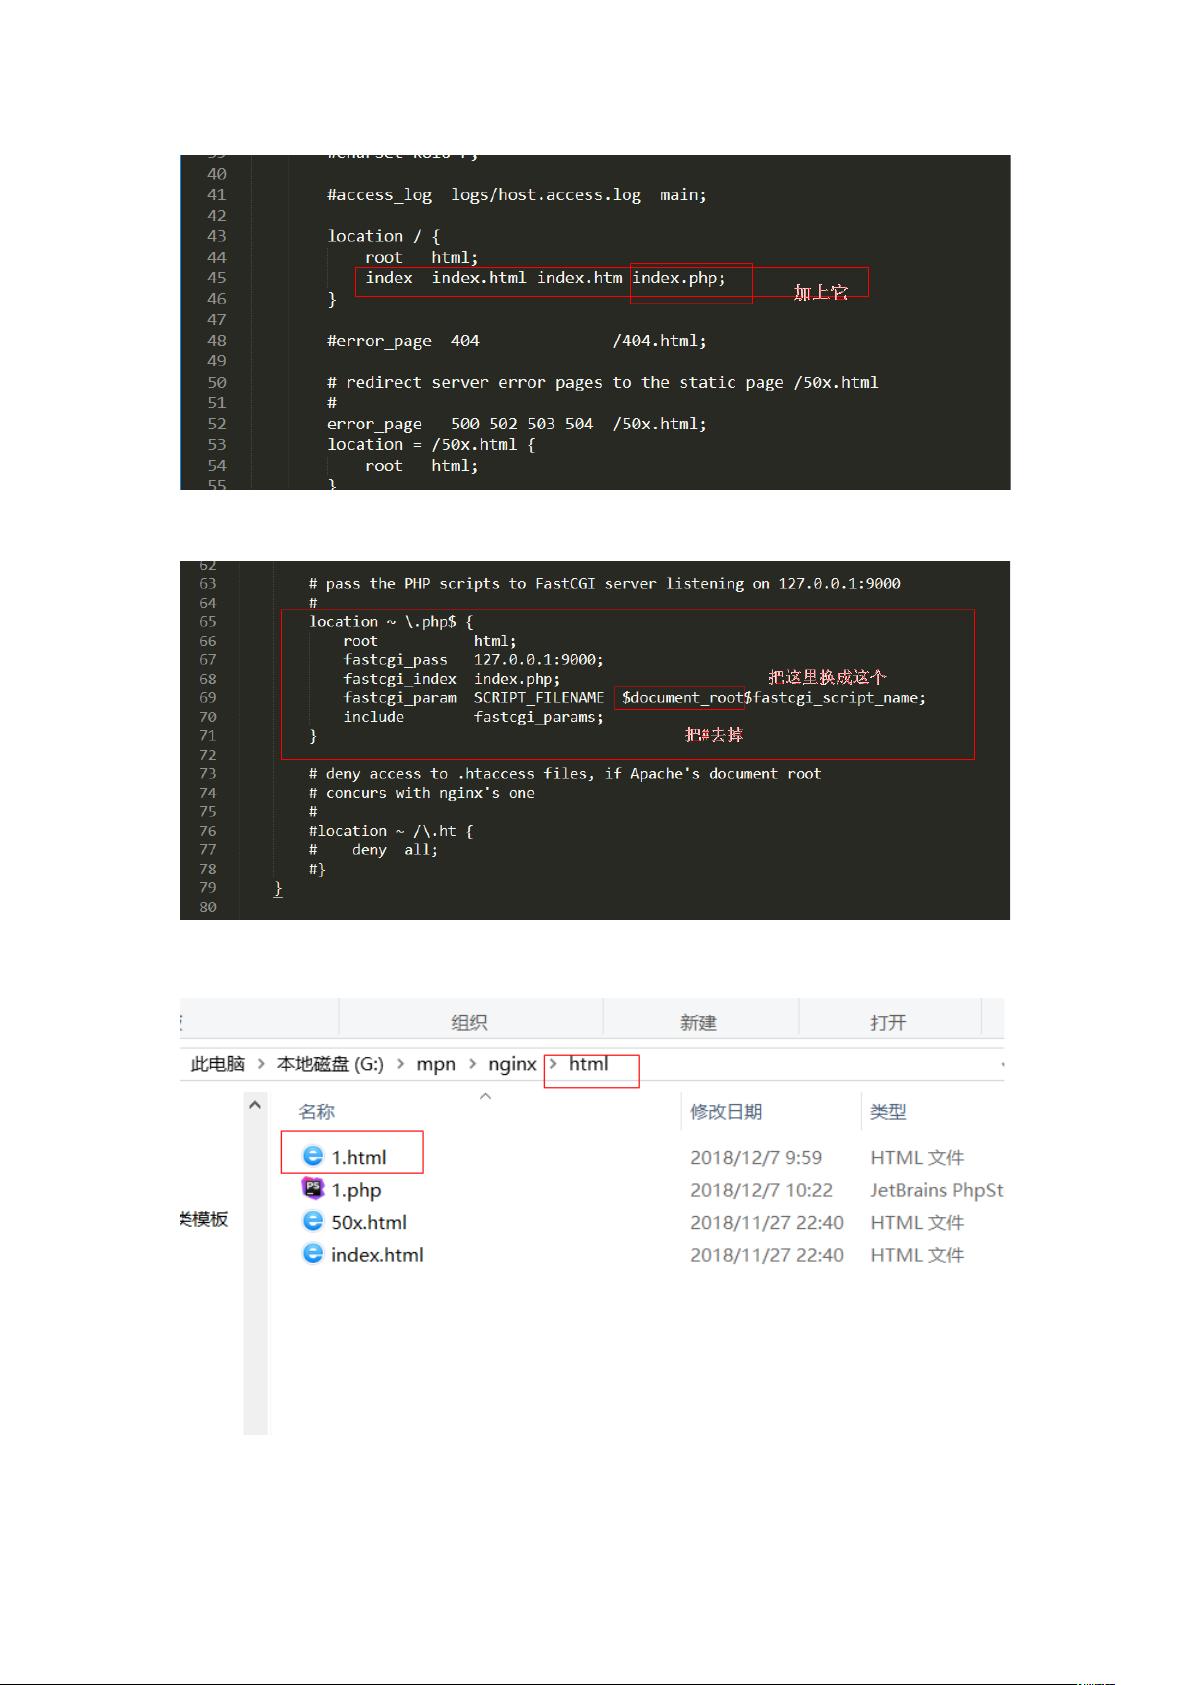Select the 1.php PhpStorm file icon
Image resolution: width=1192 pixels, height=1685 pixels.
(313, 1188)
